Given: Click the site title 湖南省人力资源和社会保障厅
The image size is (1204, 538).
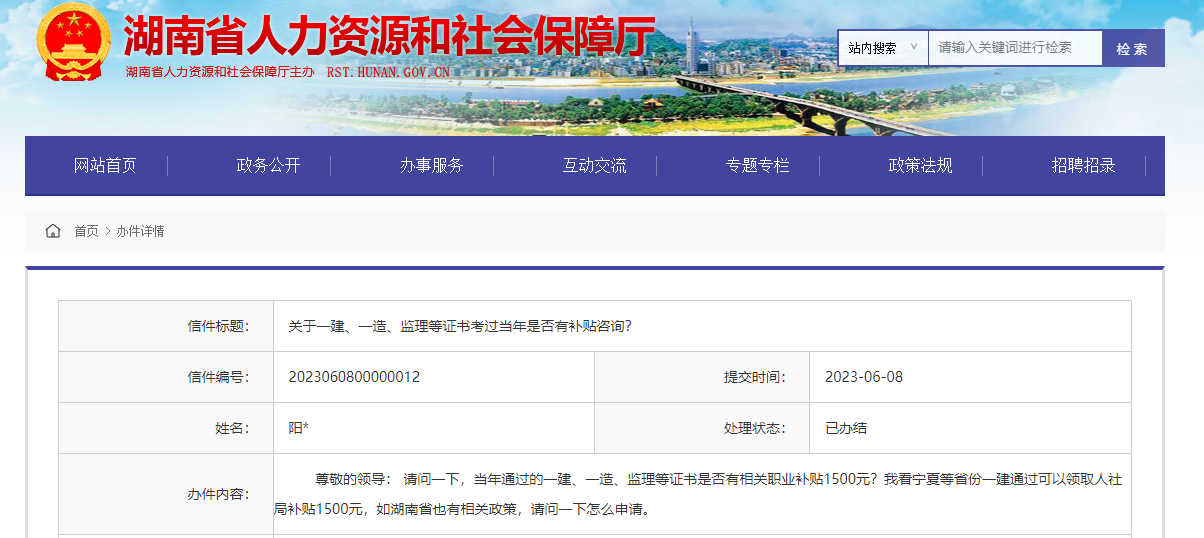Looking at the screenshot, I should (388, 38).
